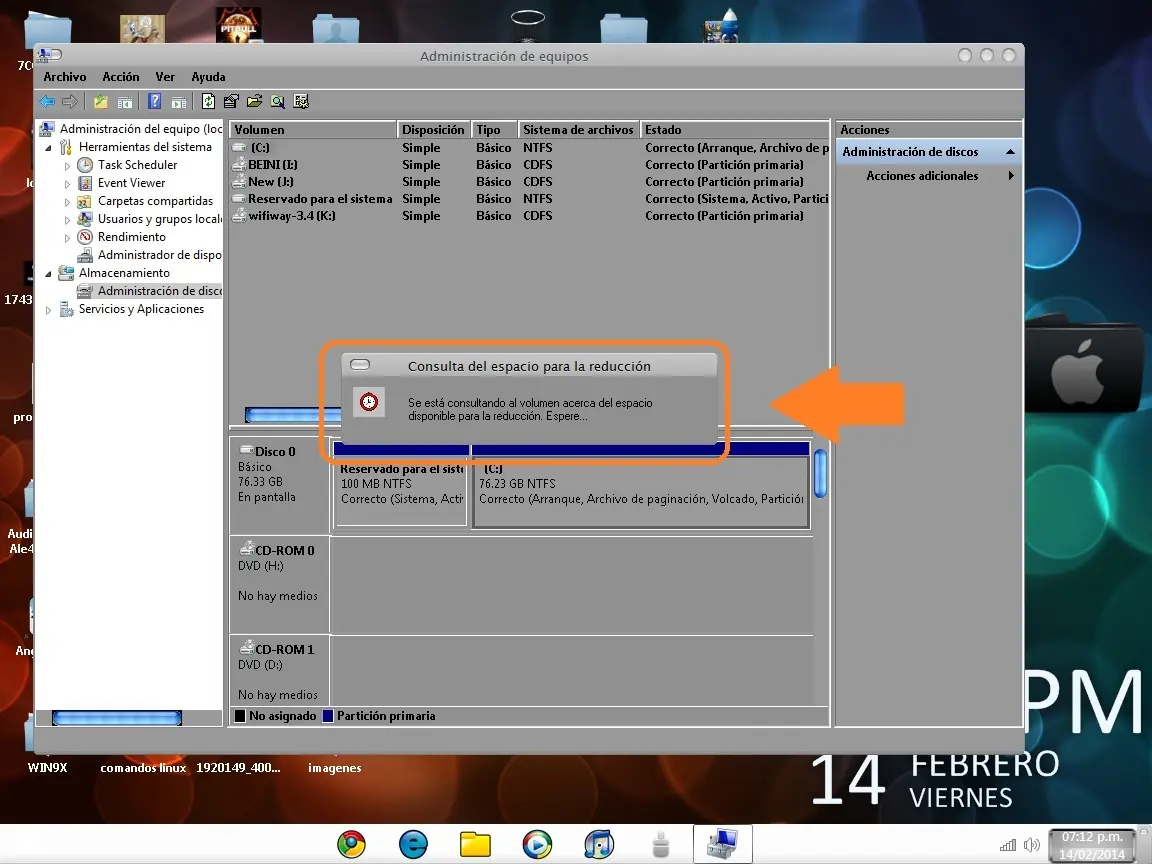Select Event Viewer in the tree

[132, 183]
